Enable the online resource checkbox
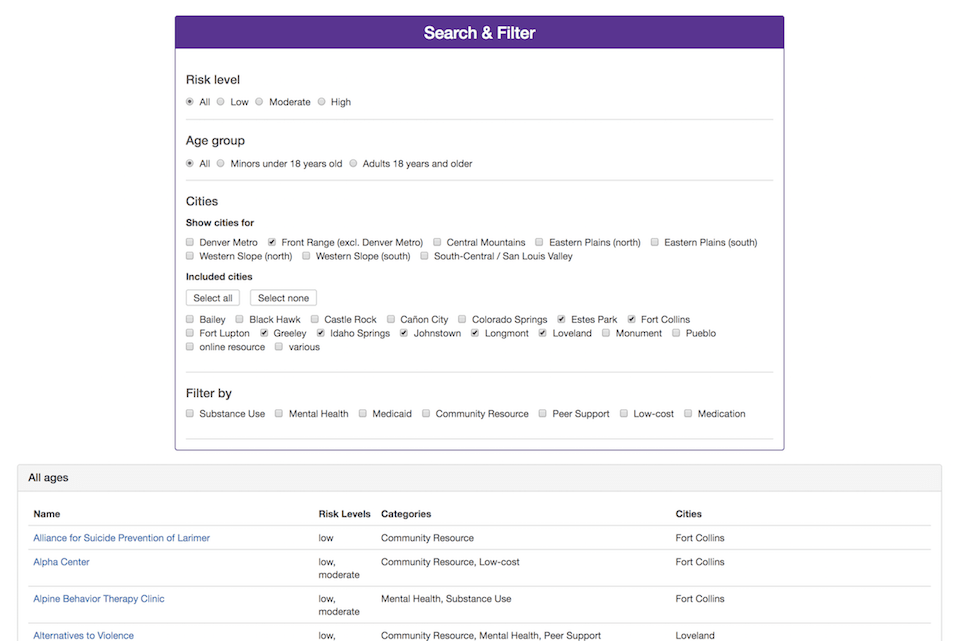This screenshot has width=960, height=641. (190, 347)
